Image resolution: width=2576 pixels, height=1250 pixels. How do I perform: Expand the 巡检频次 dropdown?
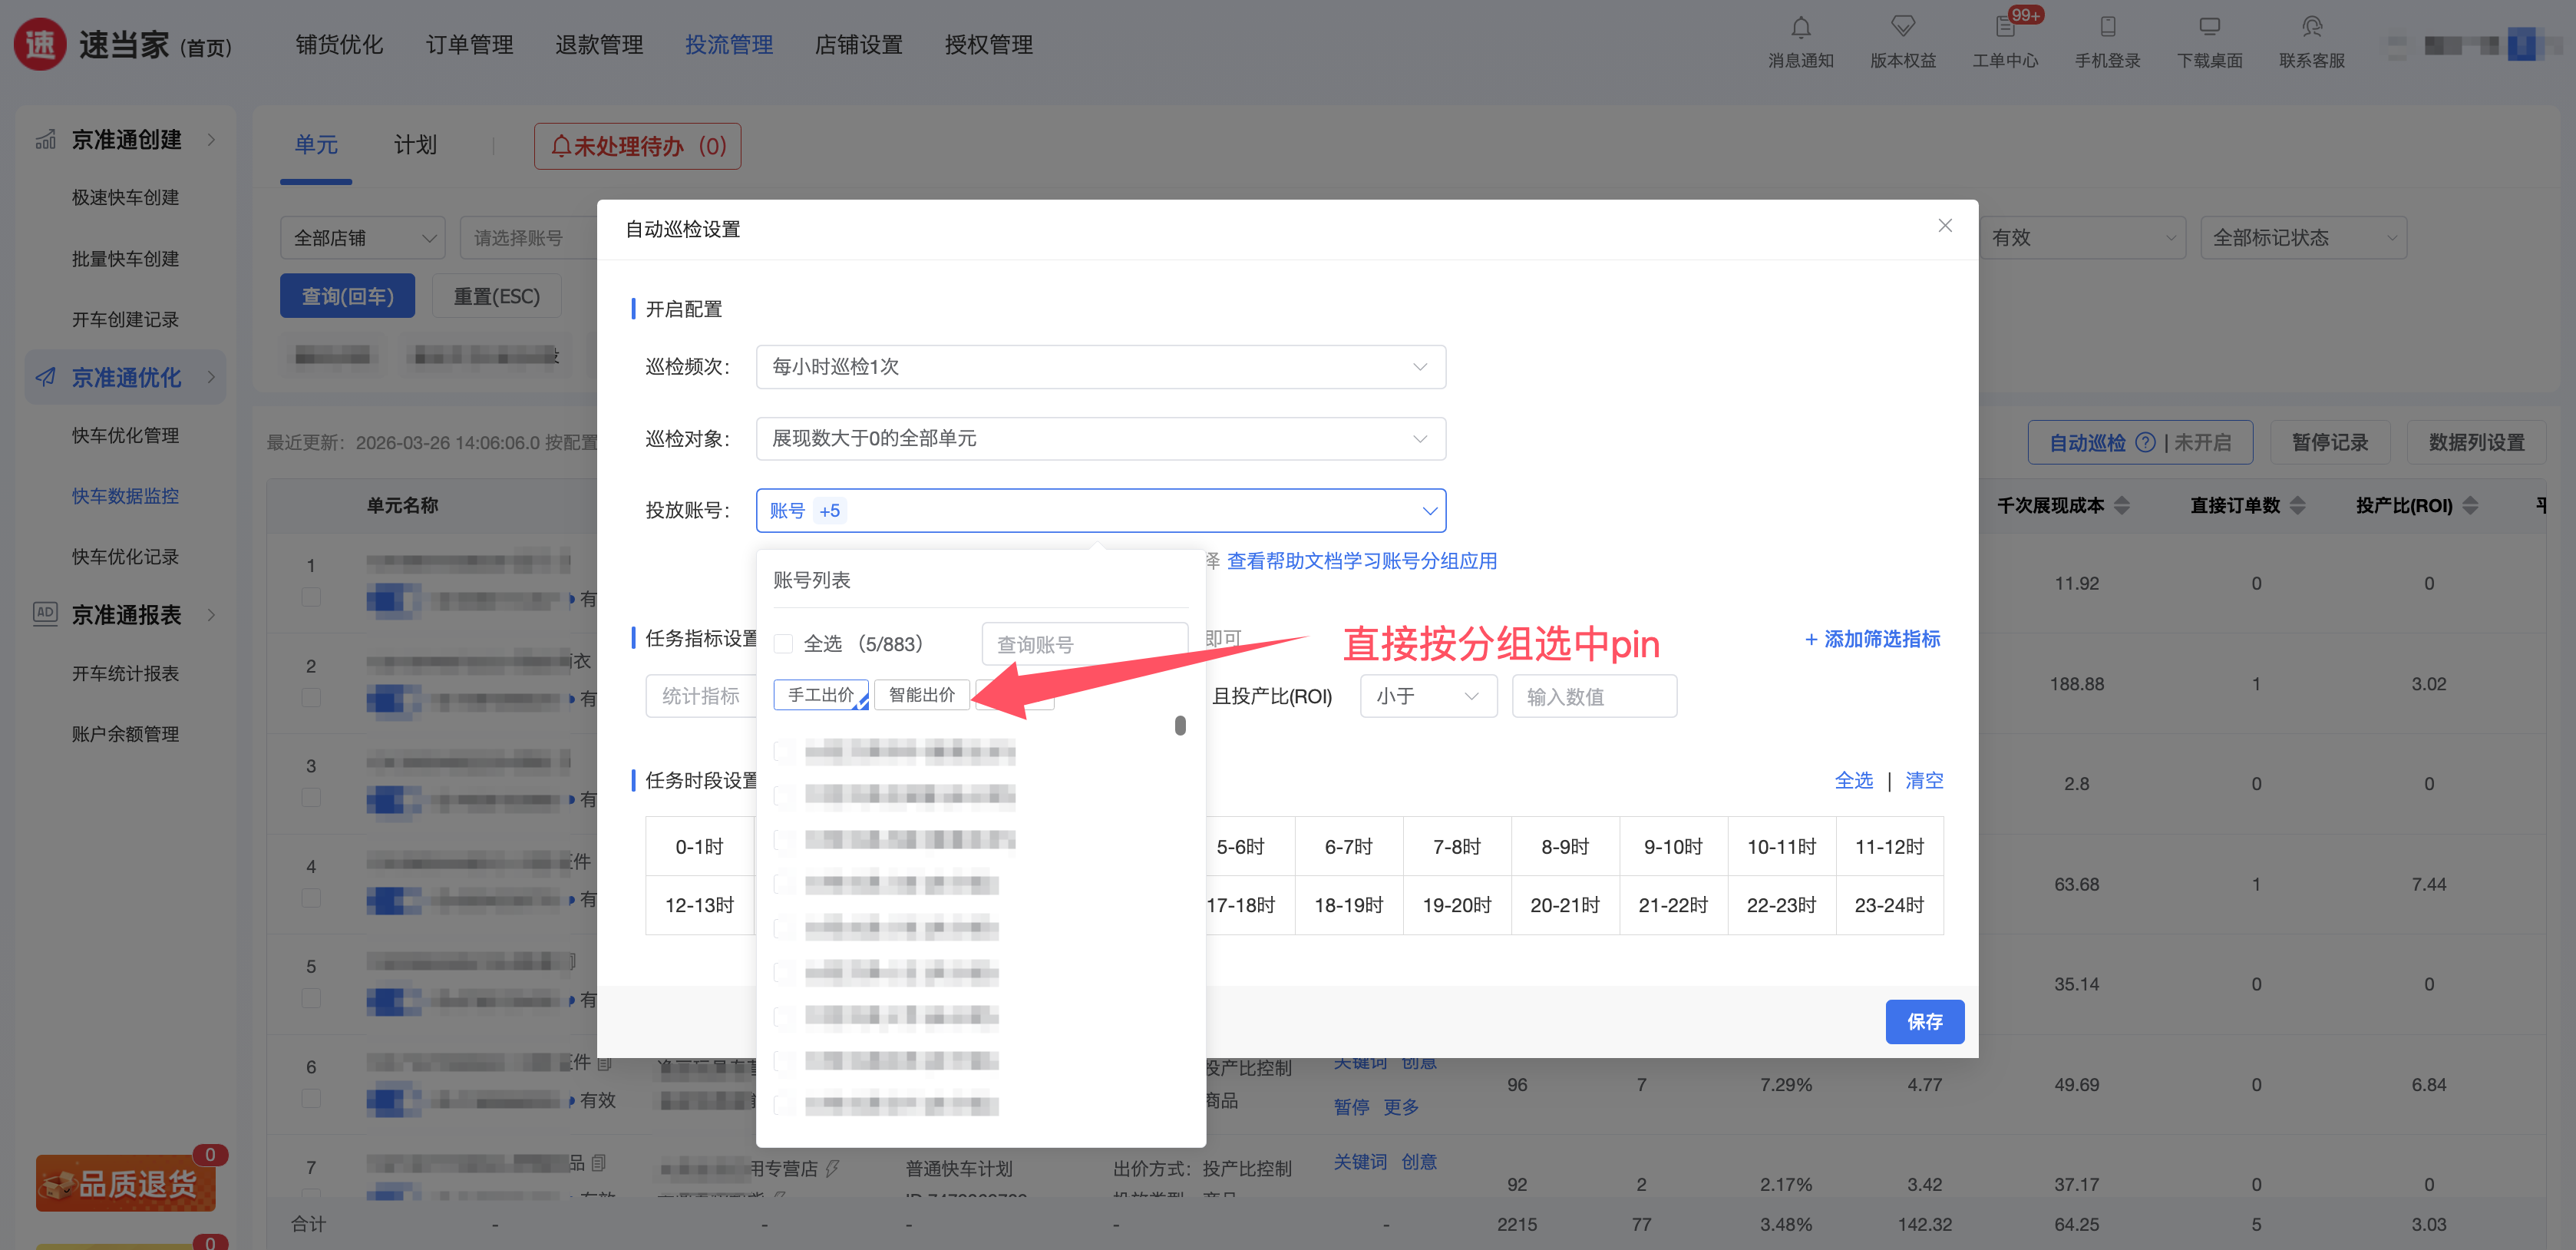point(1100,367)
